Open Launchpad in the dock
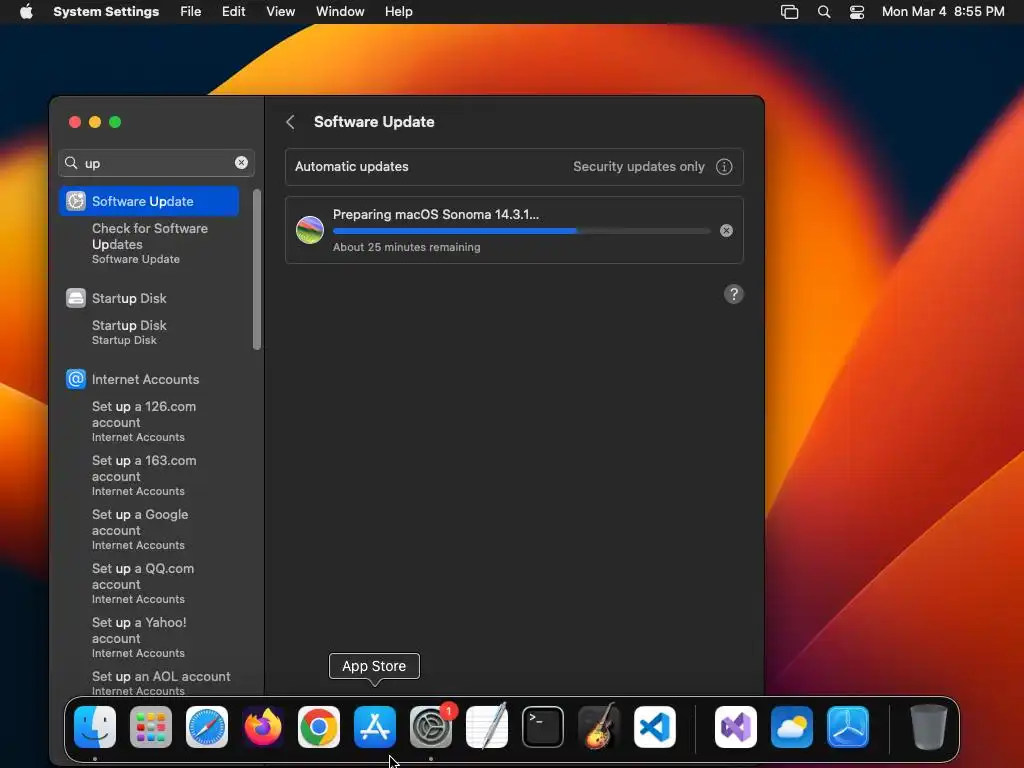The image size is (1024, 768). pyautogui.click(x=151, y=726)
